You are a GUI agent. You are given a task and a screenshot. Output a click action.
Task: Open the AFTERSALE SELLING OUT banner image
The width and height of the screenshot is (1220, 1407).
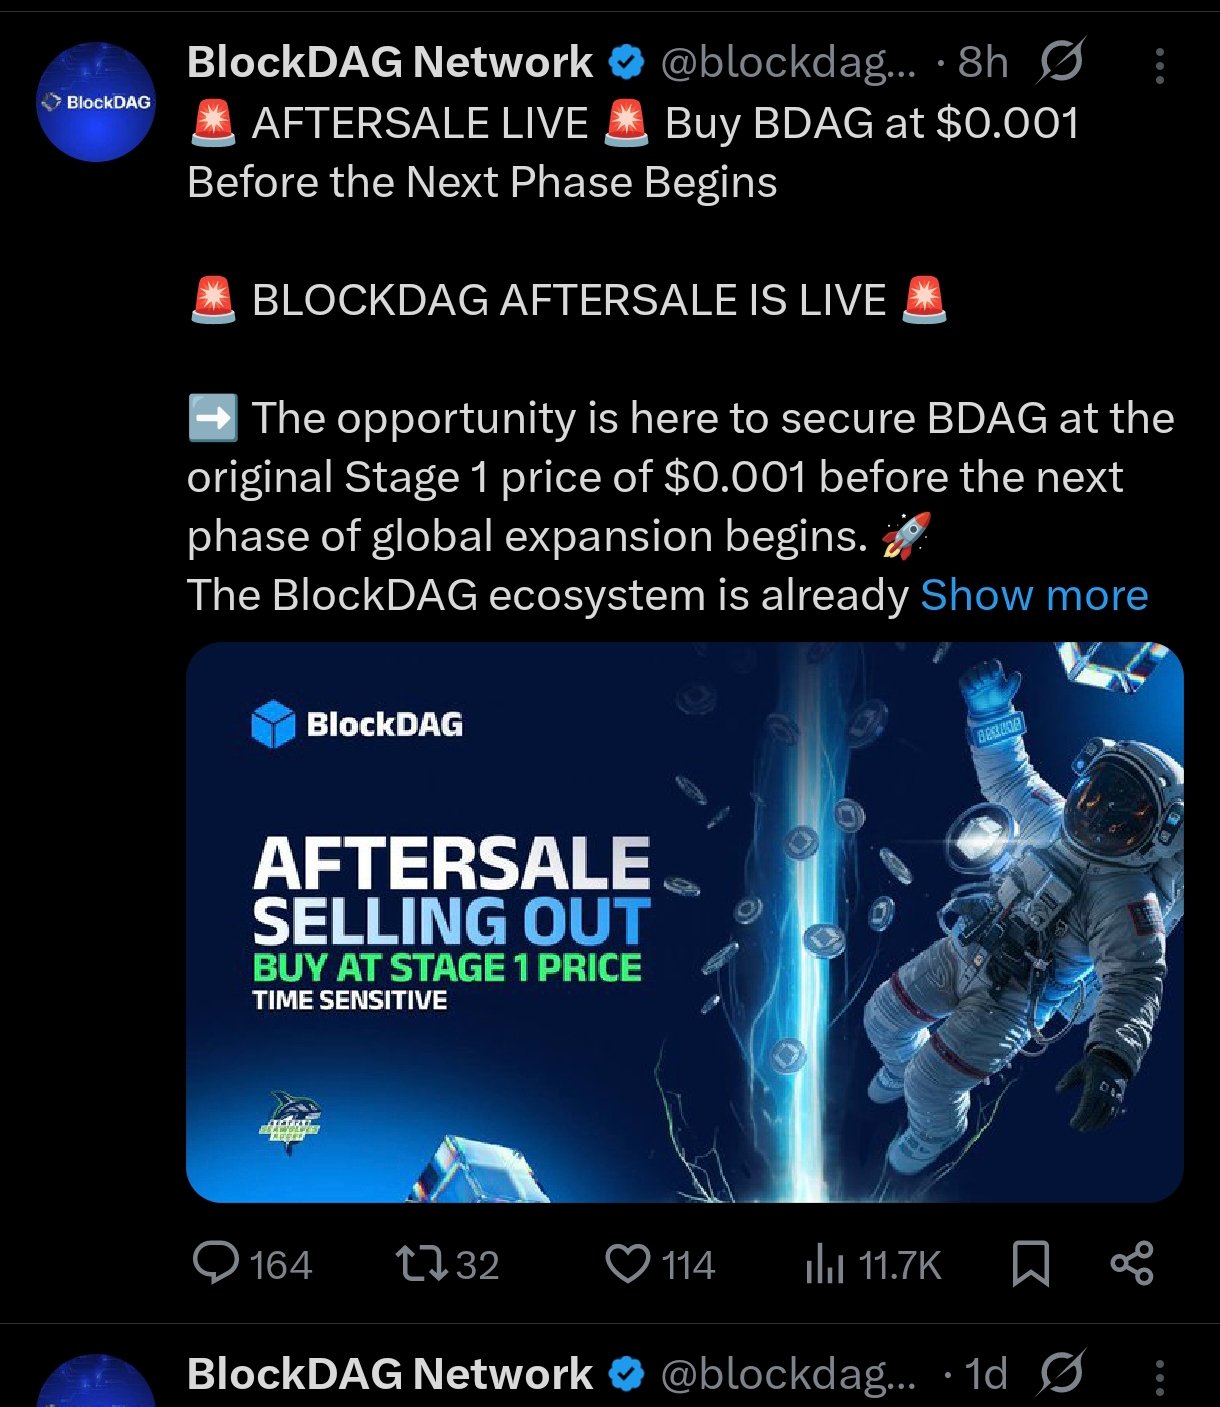pyautogui.click(x=685, y=922)
